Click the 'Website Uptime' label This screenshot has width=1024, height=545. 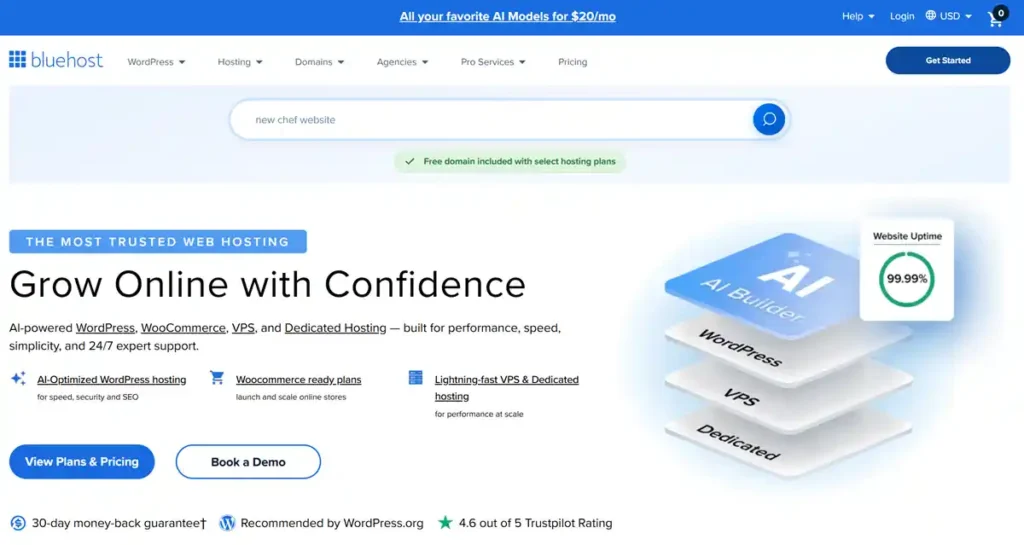[x=907, y=236]
